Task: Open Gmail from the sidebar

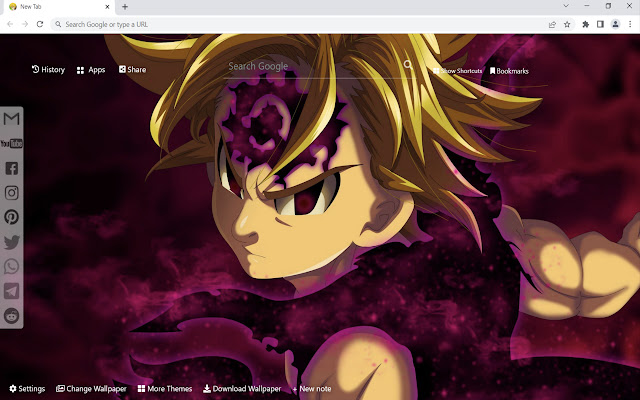Action: [11, 119]
